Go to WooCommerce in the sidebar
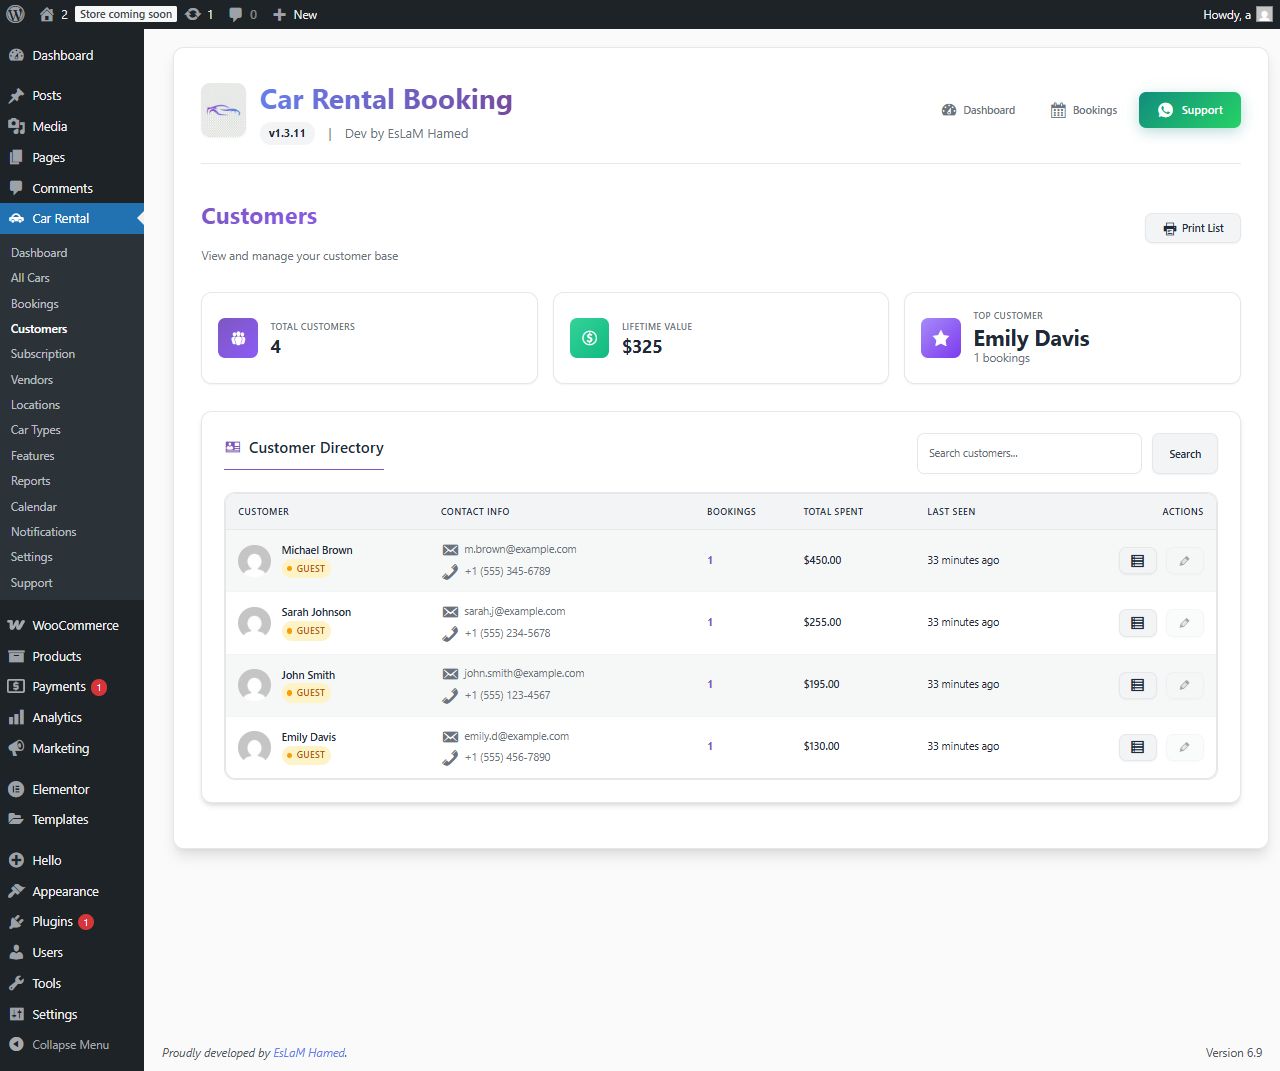Image resolution: width=1280 pixels, height=1071 pixels. pos(75,625)
